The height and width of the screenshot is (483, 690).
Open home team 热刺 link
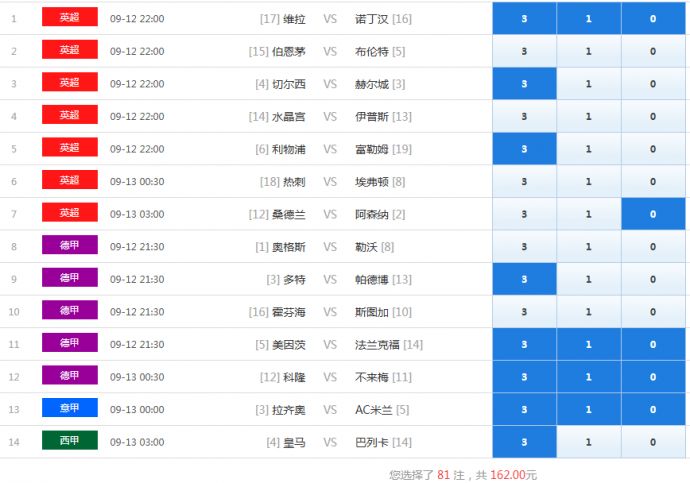[x=294, y=182]
